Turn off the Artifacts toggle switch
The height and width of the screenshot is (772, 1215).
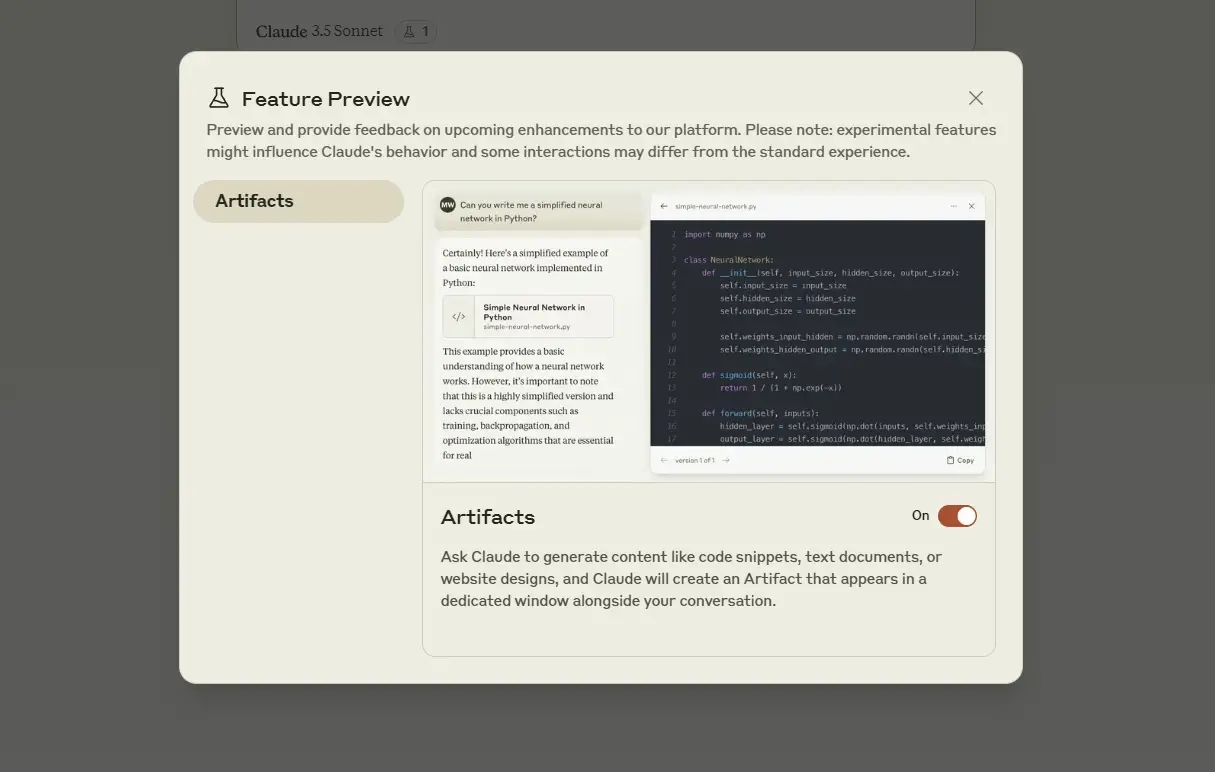pos(957,516)
